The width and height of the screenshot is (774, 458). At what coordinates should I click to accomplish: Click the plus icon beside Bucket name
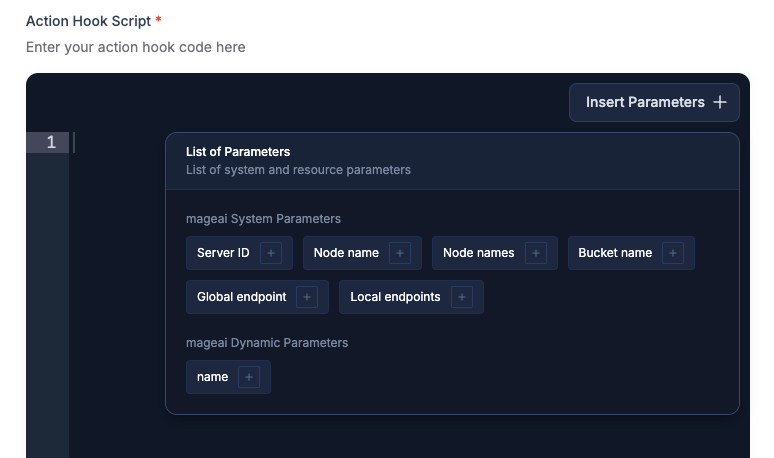click(x=673, y=253)
